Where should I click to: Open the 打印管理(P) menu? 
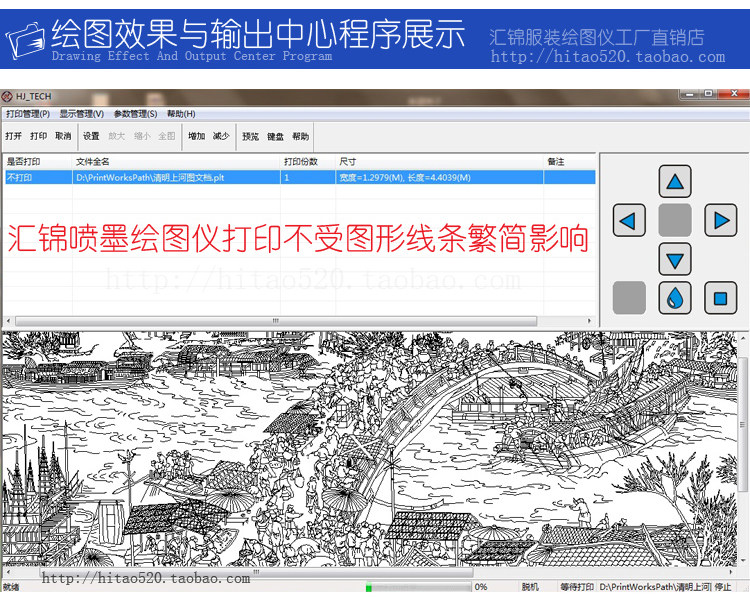[x=28, y=114]
